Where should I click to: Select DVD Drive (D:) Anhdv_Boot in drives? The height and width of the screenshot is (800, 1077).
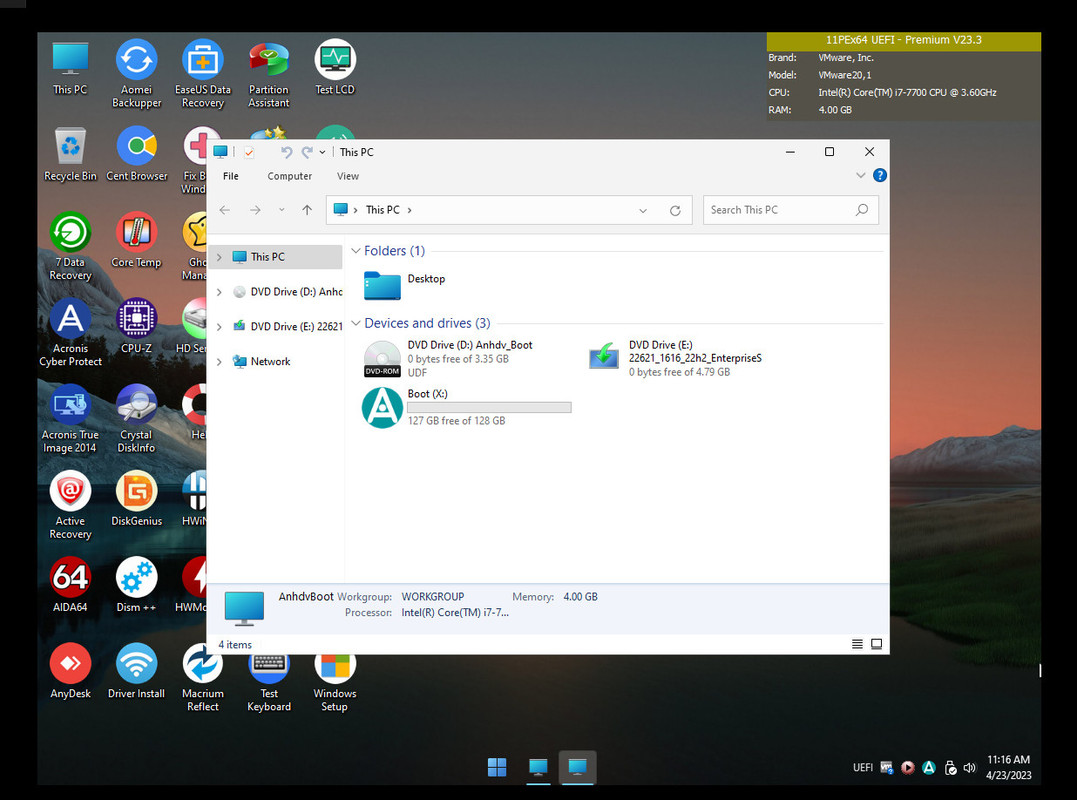click(x=449, y=358)
